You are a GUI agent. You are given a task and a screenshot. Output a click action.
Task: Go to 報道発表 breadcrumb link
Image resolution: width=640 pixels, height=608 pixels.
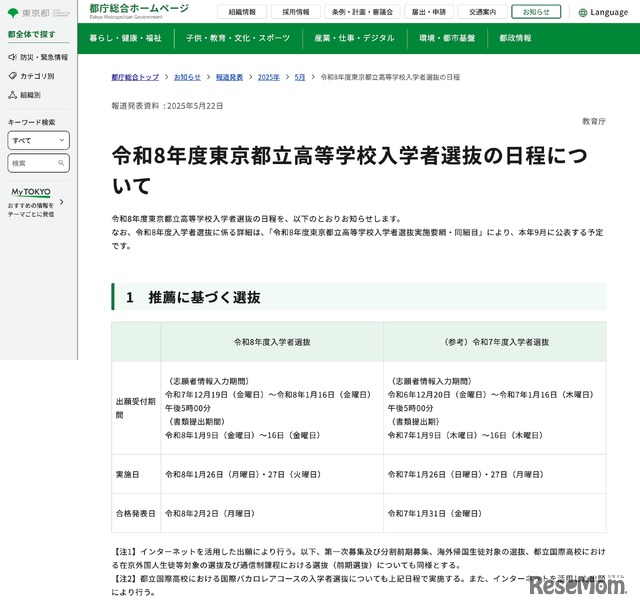(x=229, y=77)
